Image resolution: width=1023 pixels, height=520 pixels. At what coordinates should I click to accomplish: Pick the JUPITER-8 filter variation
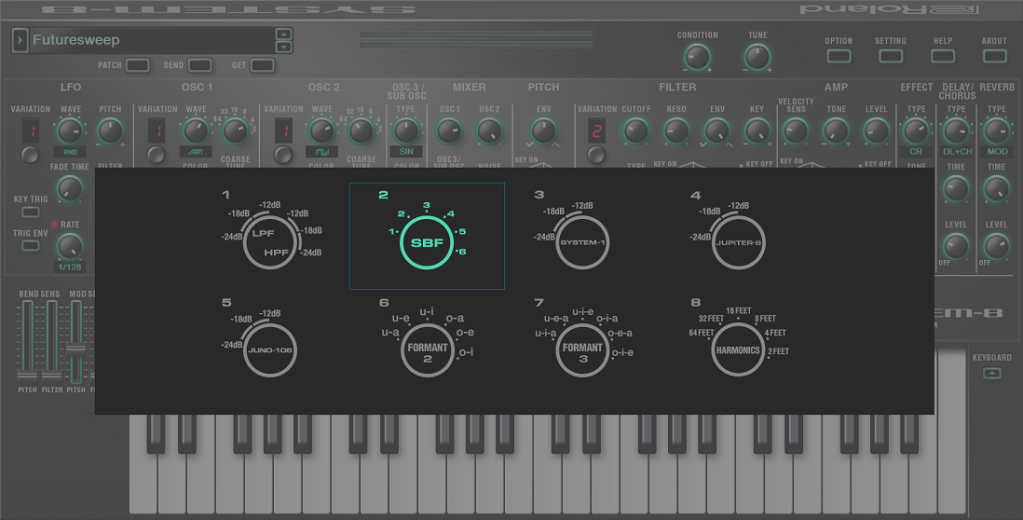pos(738,242)
